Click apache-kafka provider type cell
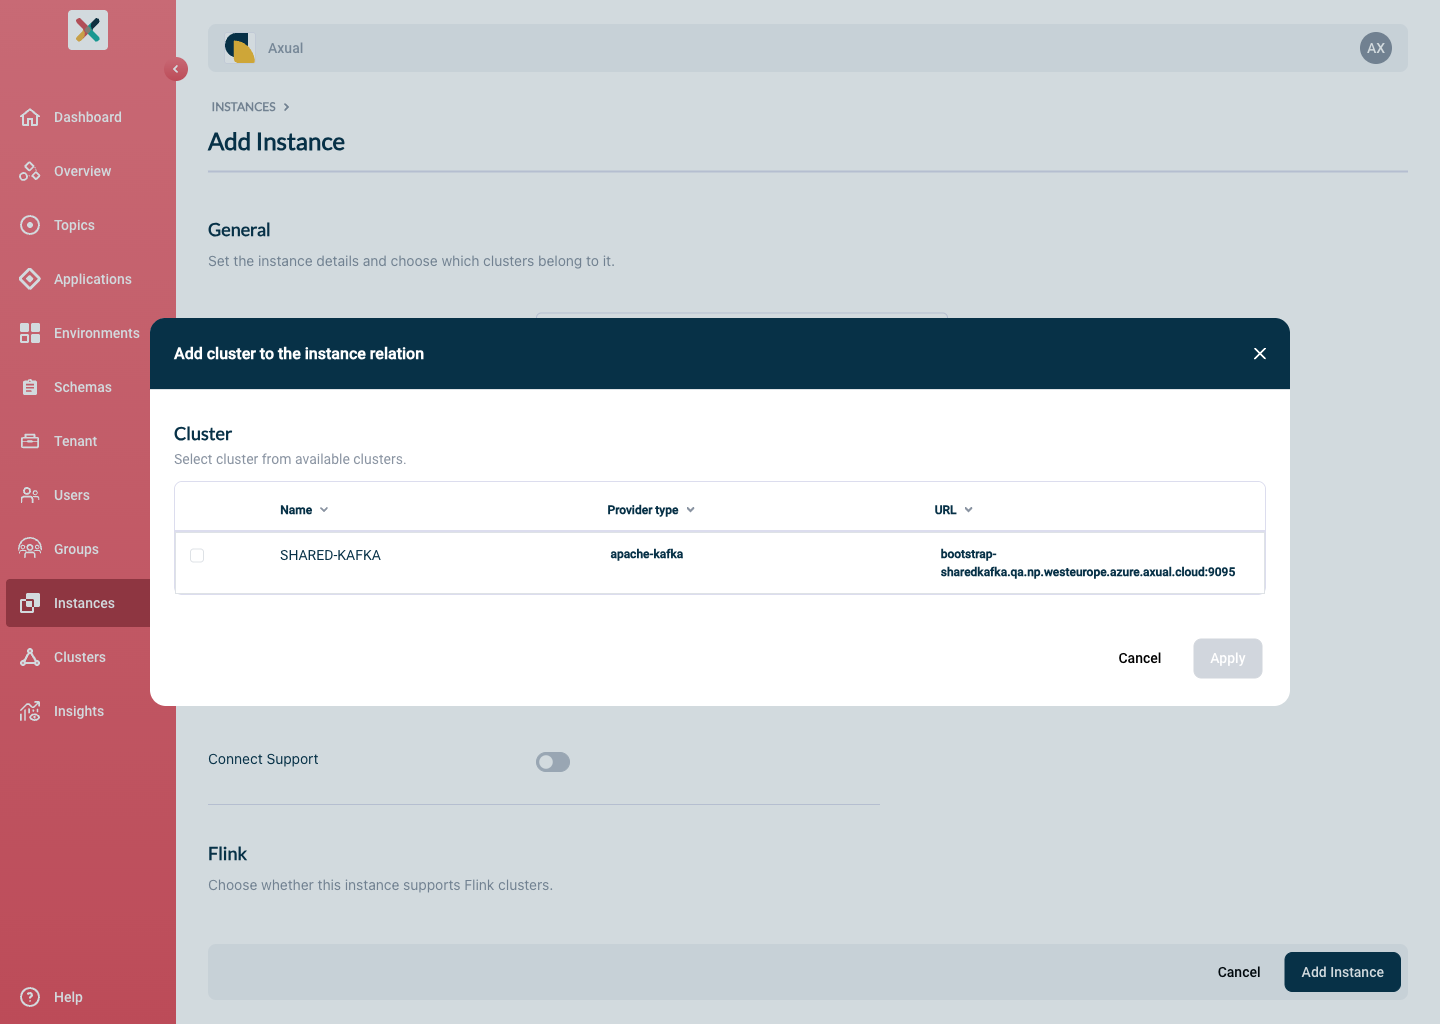This screenshot has height=1024, width=1440. 647,554
